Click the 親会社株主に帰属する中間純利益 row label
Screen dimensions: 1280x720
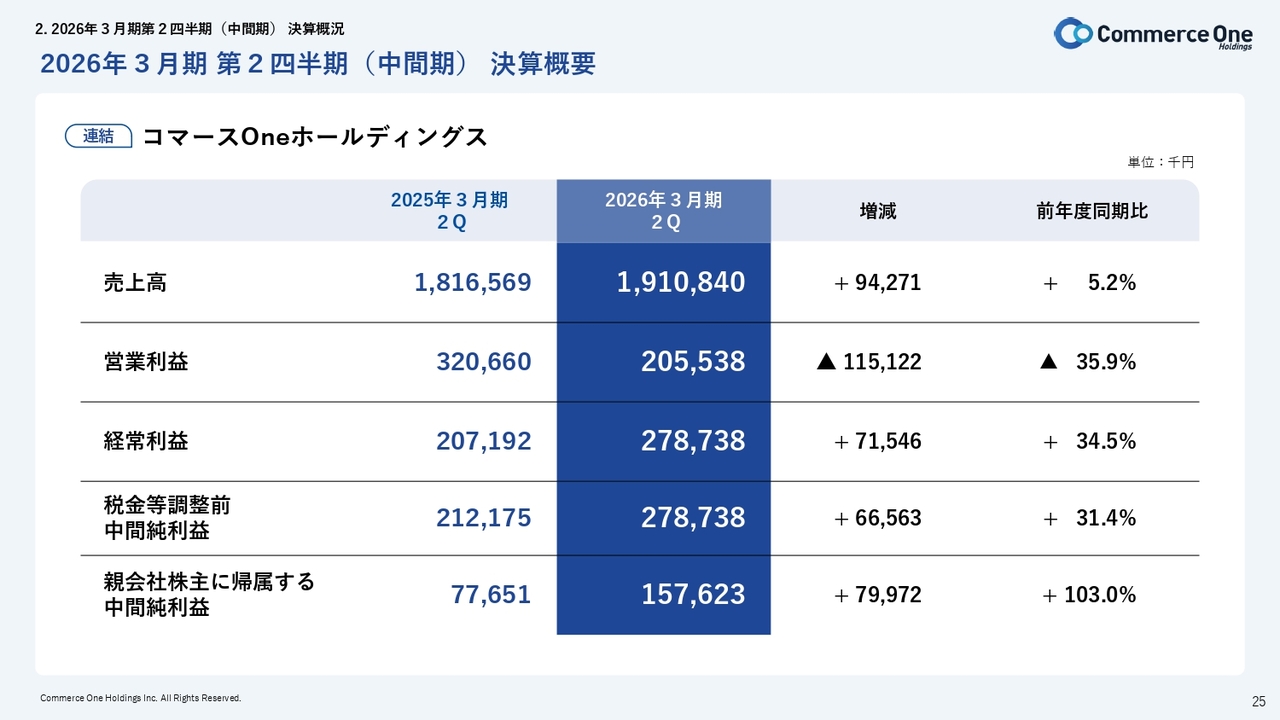click(x=208, y=594)
